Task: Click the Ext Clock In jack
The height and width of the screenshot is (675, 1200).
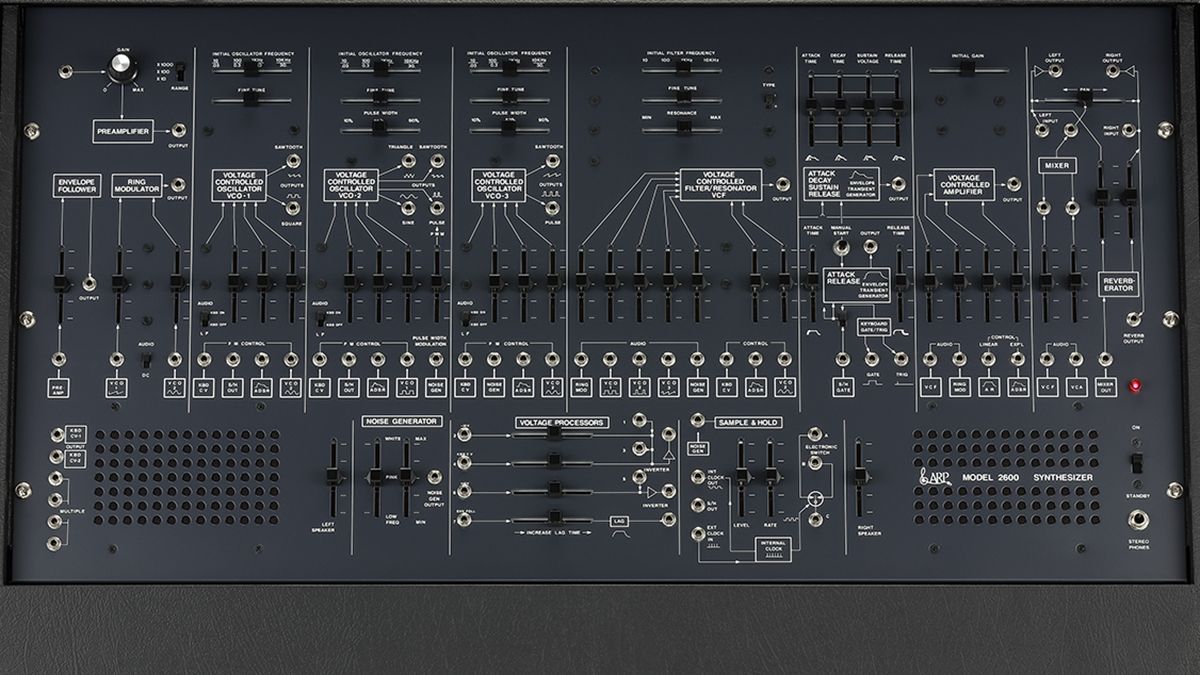Action: click(x=697, y=532)
